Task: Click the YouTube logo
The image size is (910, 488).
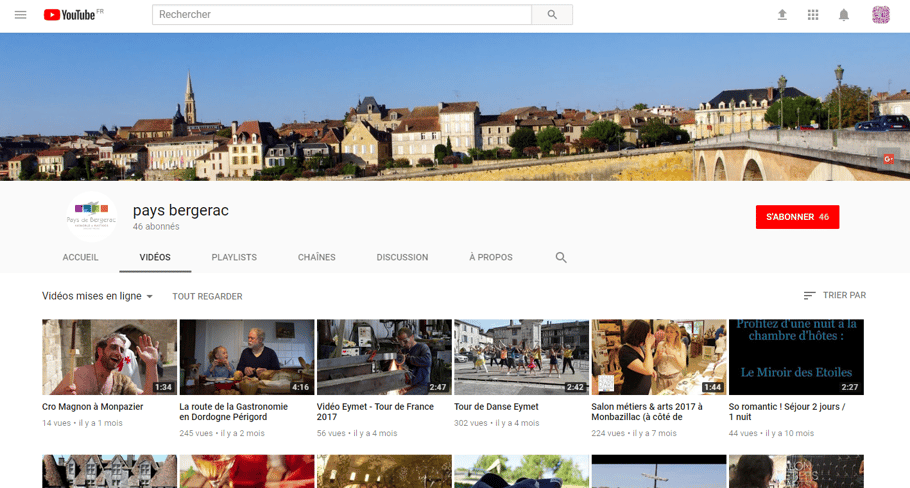Action: click(x=69, y=15)
